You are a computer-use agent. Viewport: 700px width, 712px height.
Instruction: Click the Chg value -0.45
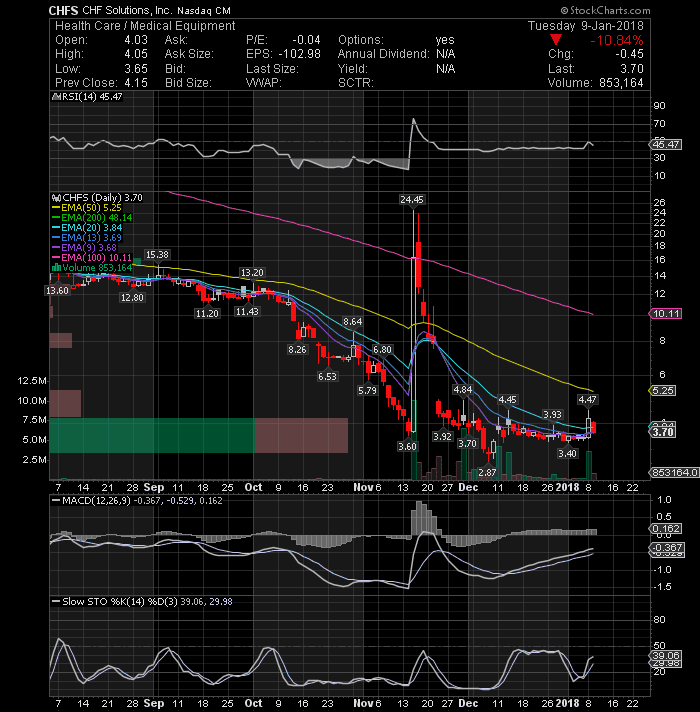(629, 54)
